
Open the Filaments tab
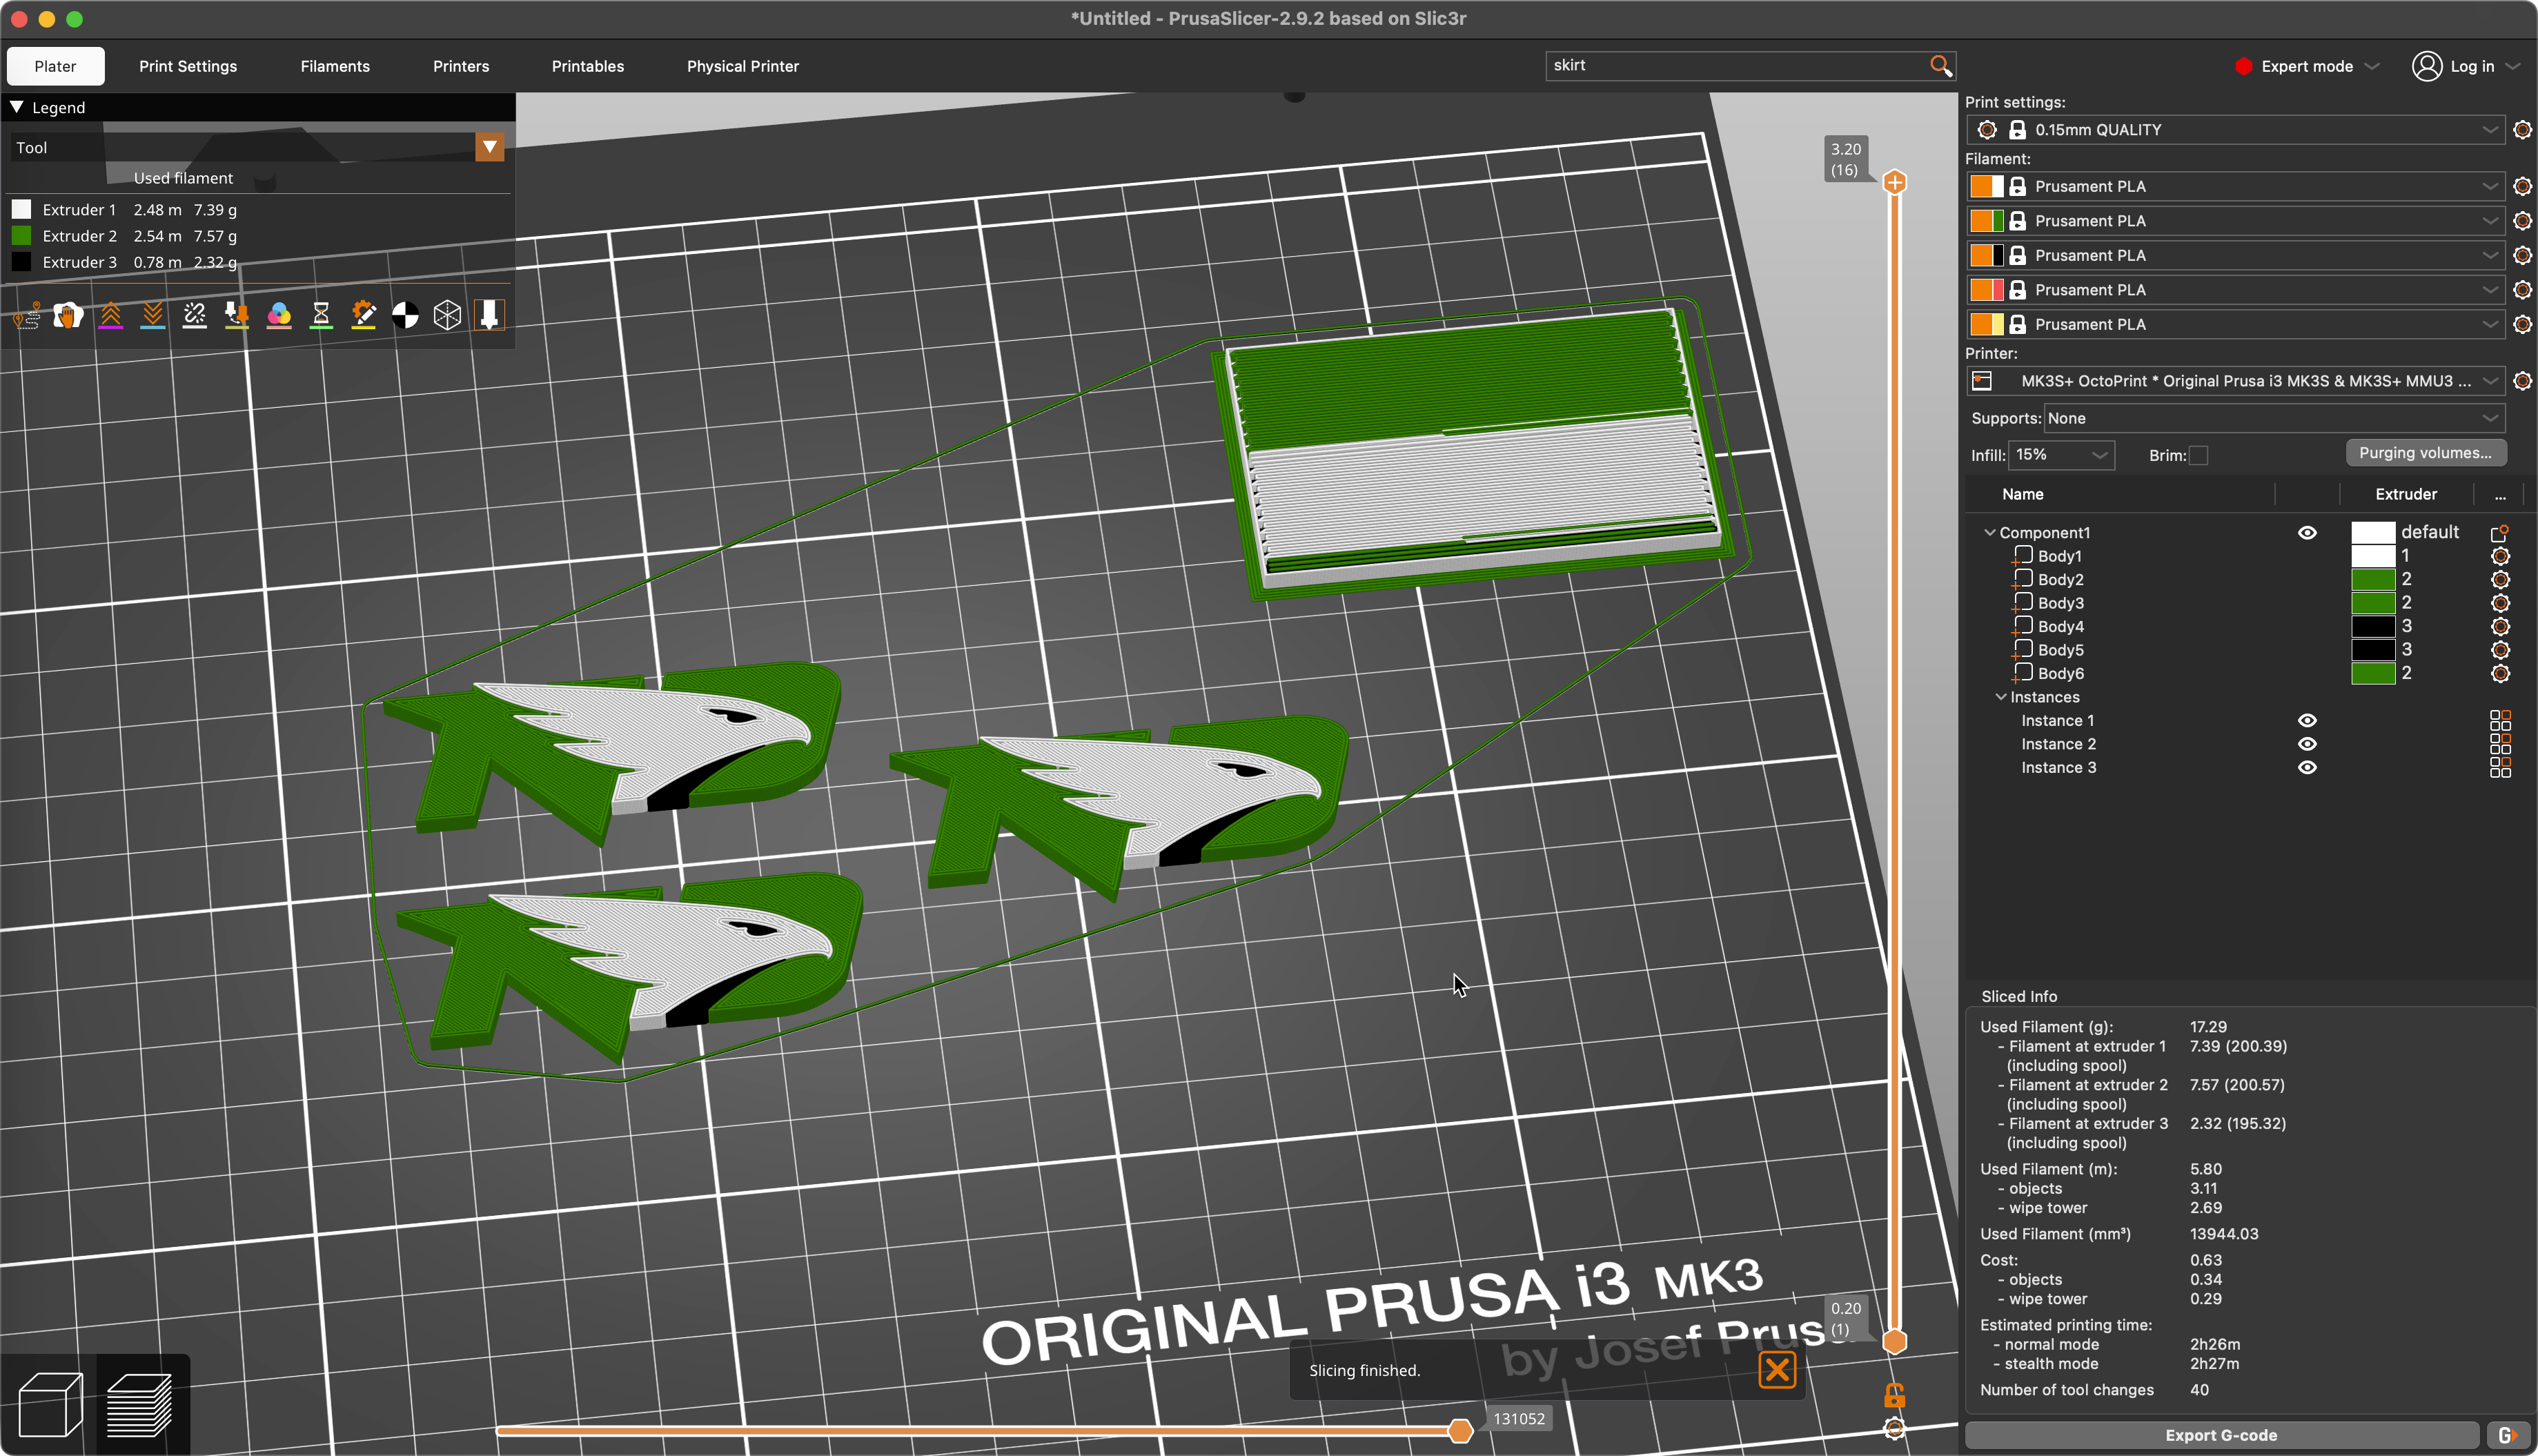point(335,66)
